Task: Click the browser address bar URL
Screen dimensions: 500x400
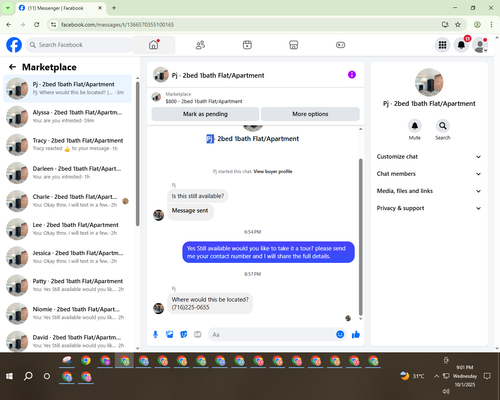Action: pos(117,25)
